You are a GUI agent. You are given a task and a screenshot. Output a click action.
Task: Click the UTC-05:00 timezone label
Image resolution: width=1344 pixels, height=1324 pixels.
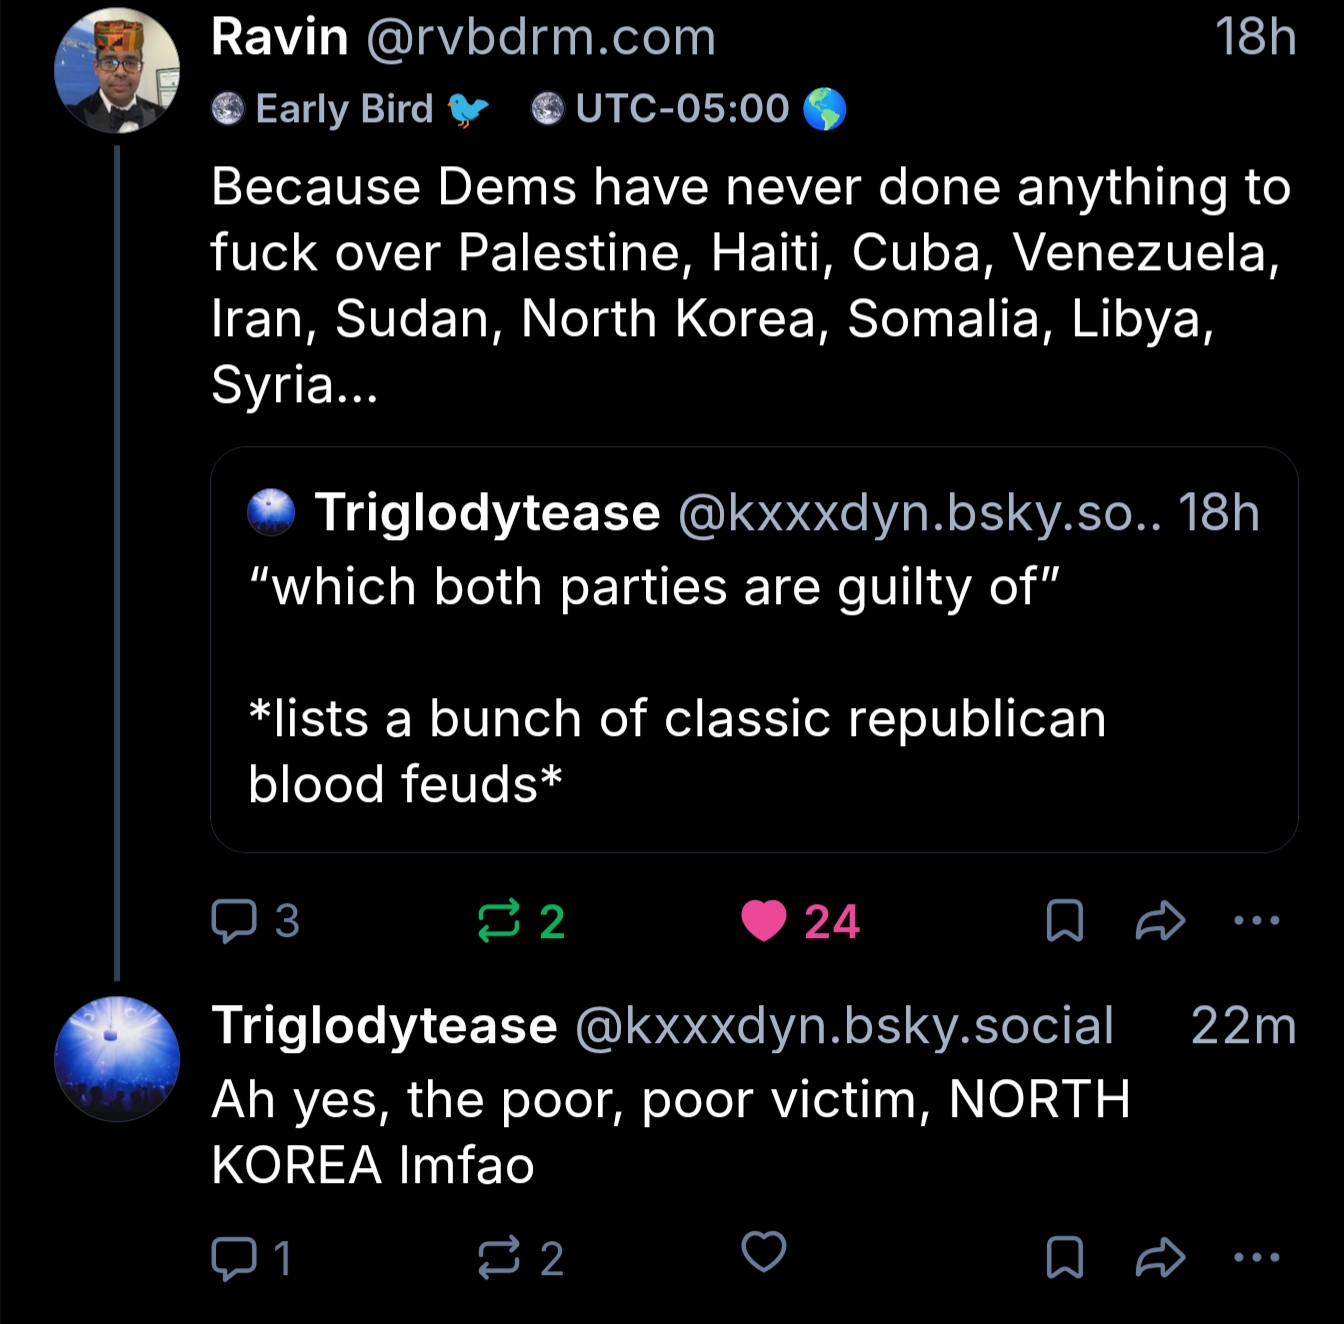click(x=682, y=109)
